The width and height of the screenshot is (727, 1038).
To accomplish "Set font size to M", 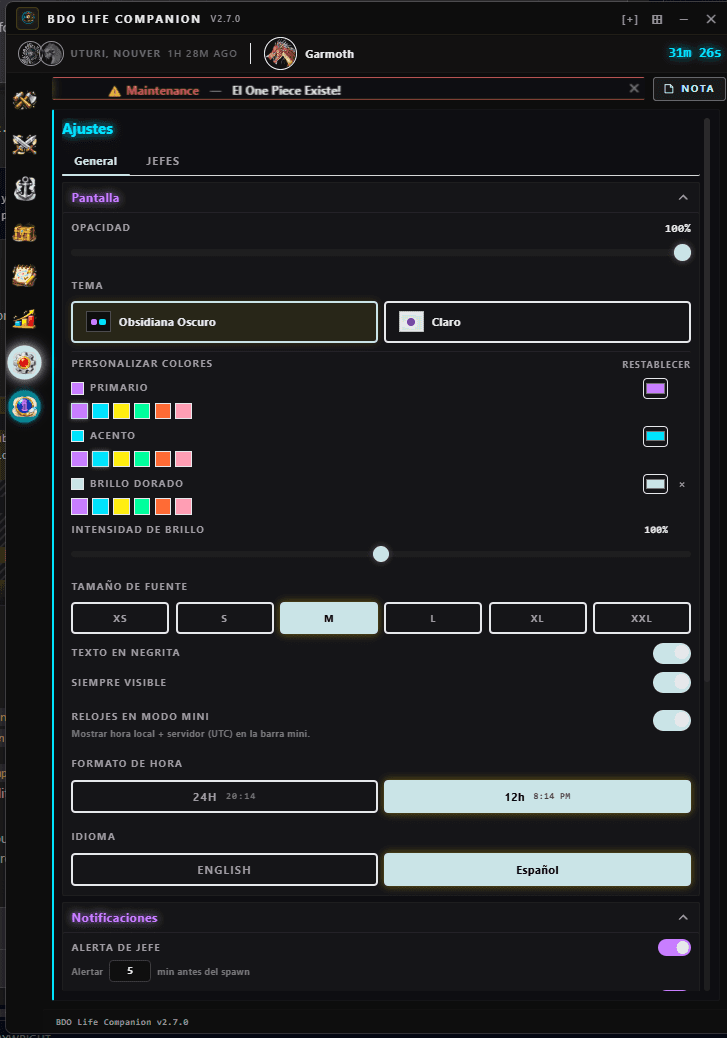I will [x=329, y=618].
